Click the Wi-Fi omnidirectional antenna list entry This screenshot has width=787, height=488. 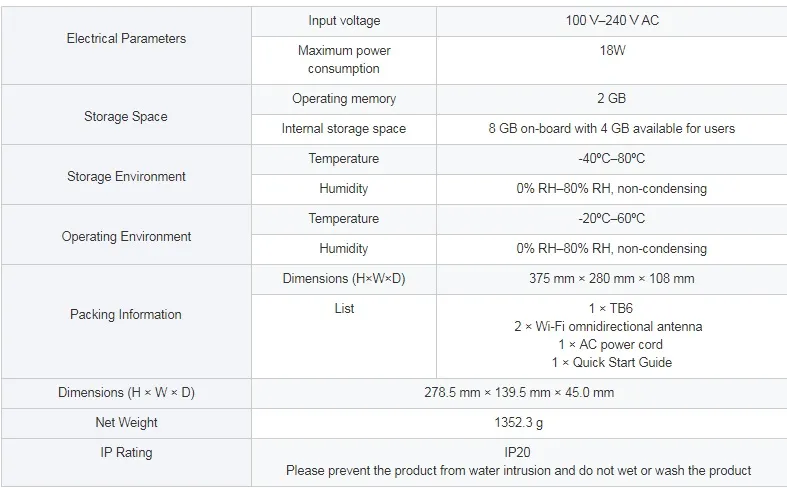tap(611, 327)
